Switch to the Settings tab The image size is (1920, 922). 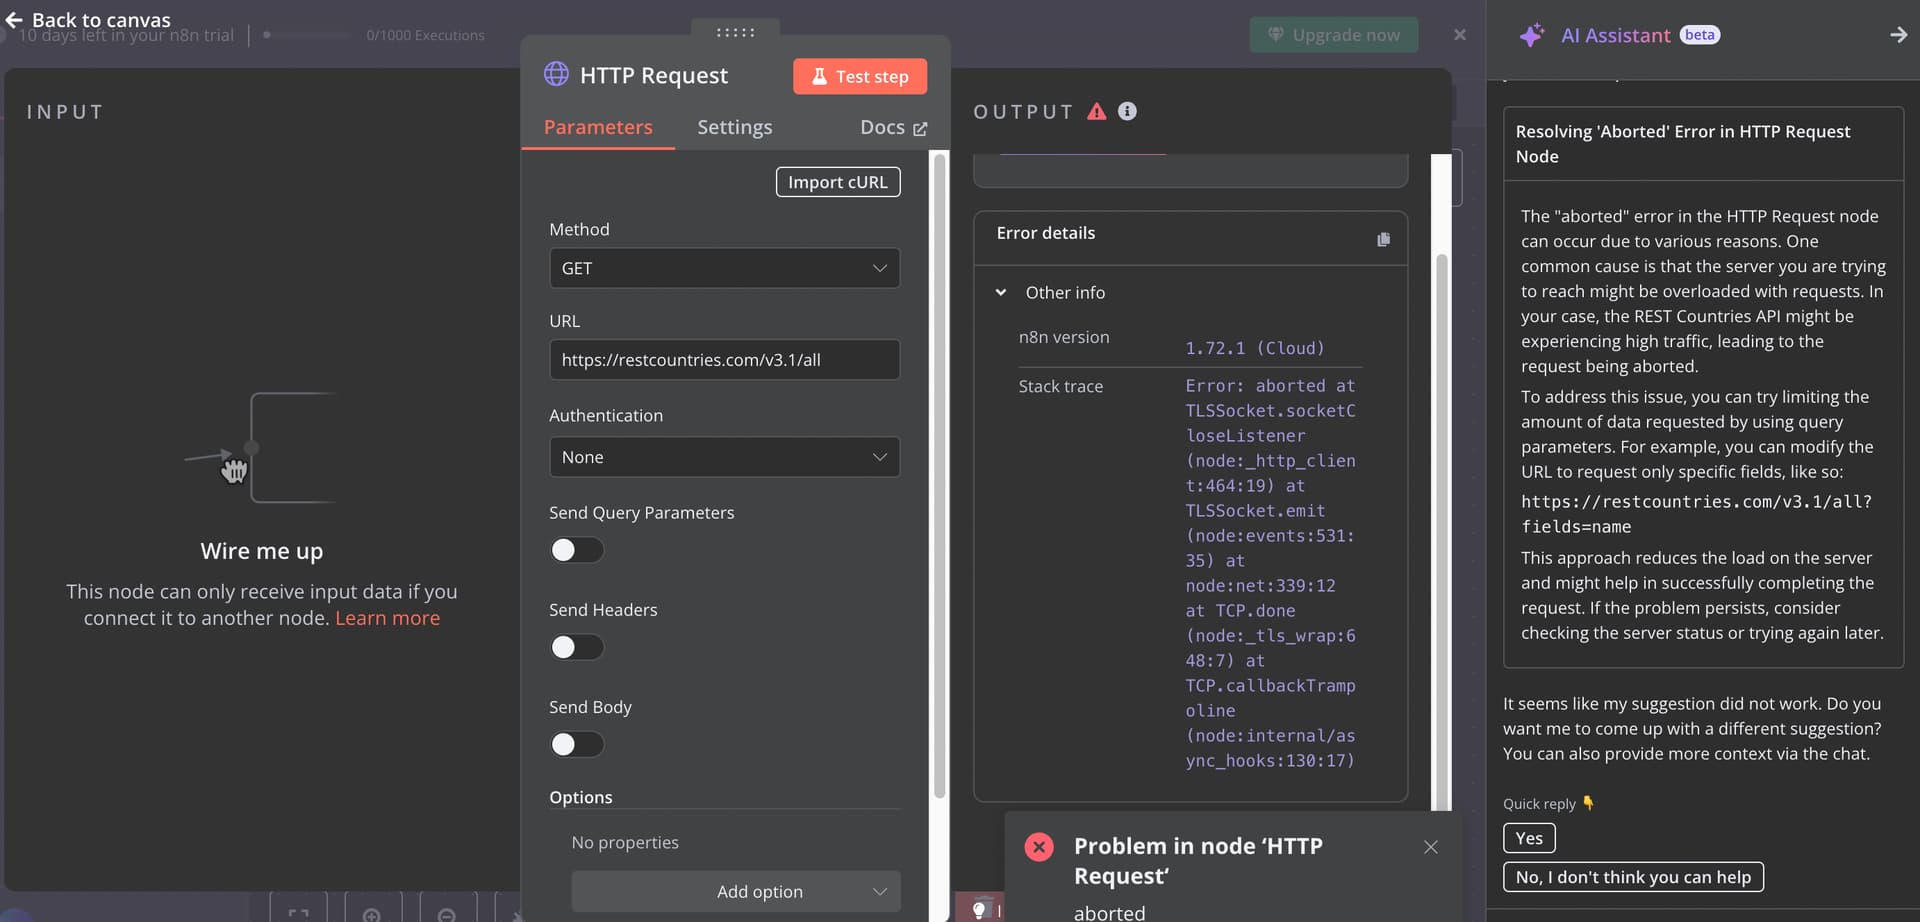[x=735, y=127]
